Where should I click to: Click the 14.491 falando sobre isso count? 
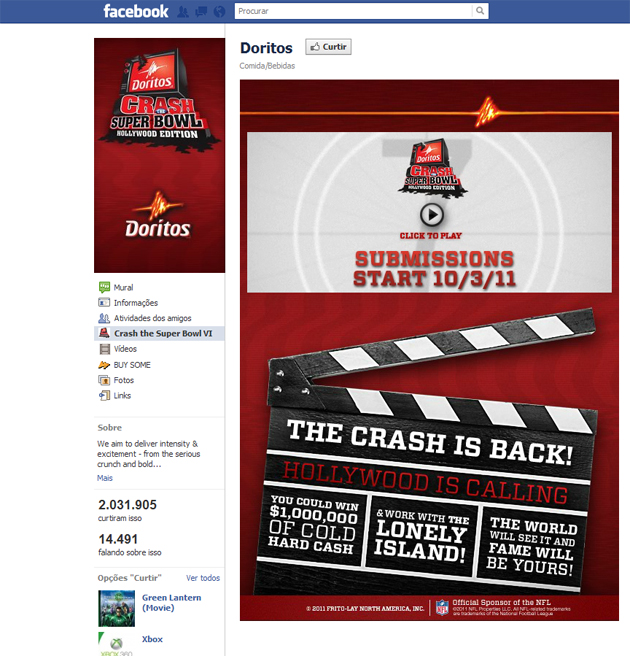point(118,539)
